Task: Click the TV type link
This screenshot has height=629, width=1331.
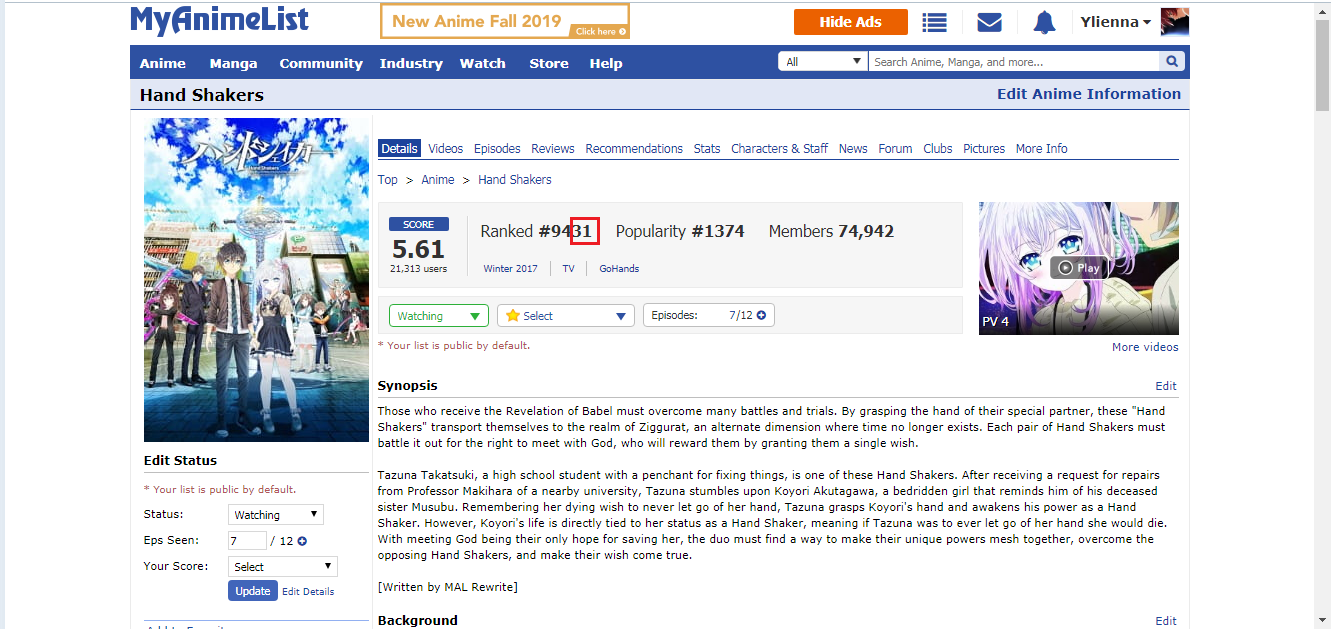Action: pyautogui.click(x=568, y=268)
